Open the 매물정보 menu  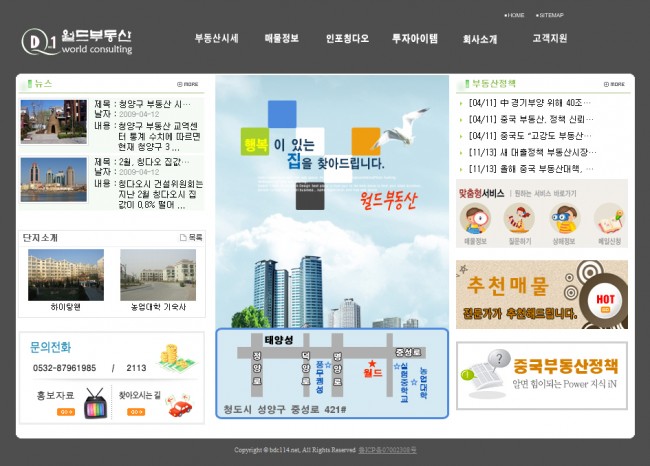[282, 39]
